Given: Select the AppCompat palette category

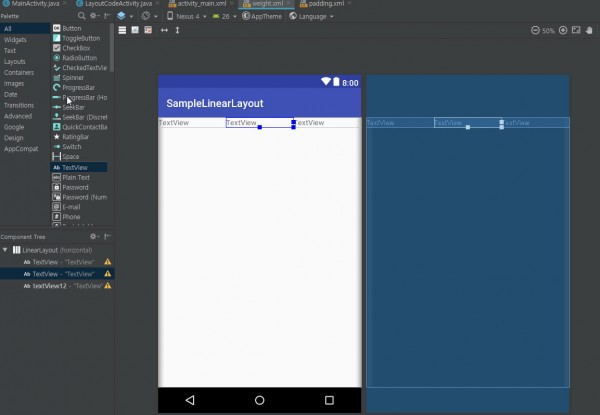Looking at the screenshot, I should tap(25, 149).
